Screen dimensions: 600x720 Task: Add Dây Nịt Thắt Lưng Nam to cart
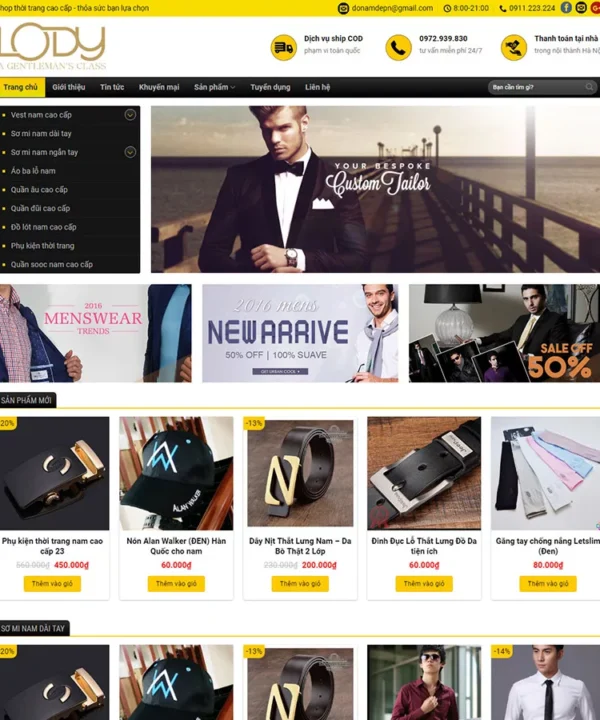point(300,584)
